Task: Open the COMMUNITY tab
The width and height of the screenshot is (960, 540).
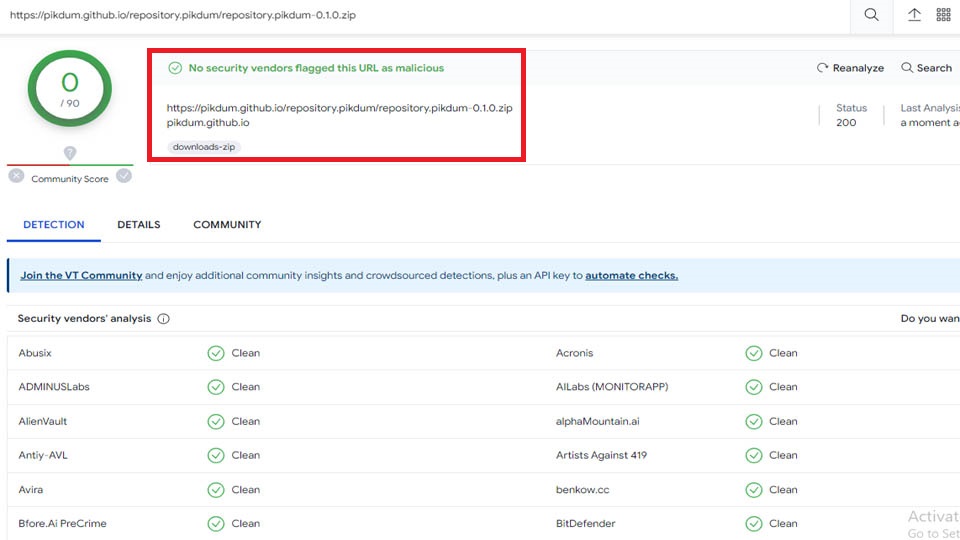Action: pyautogui.click(x=227, y=225)
